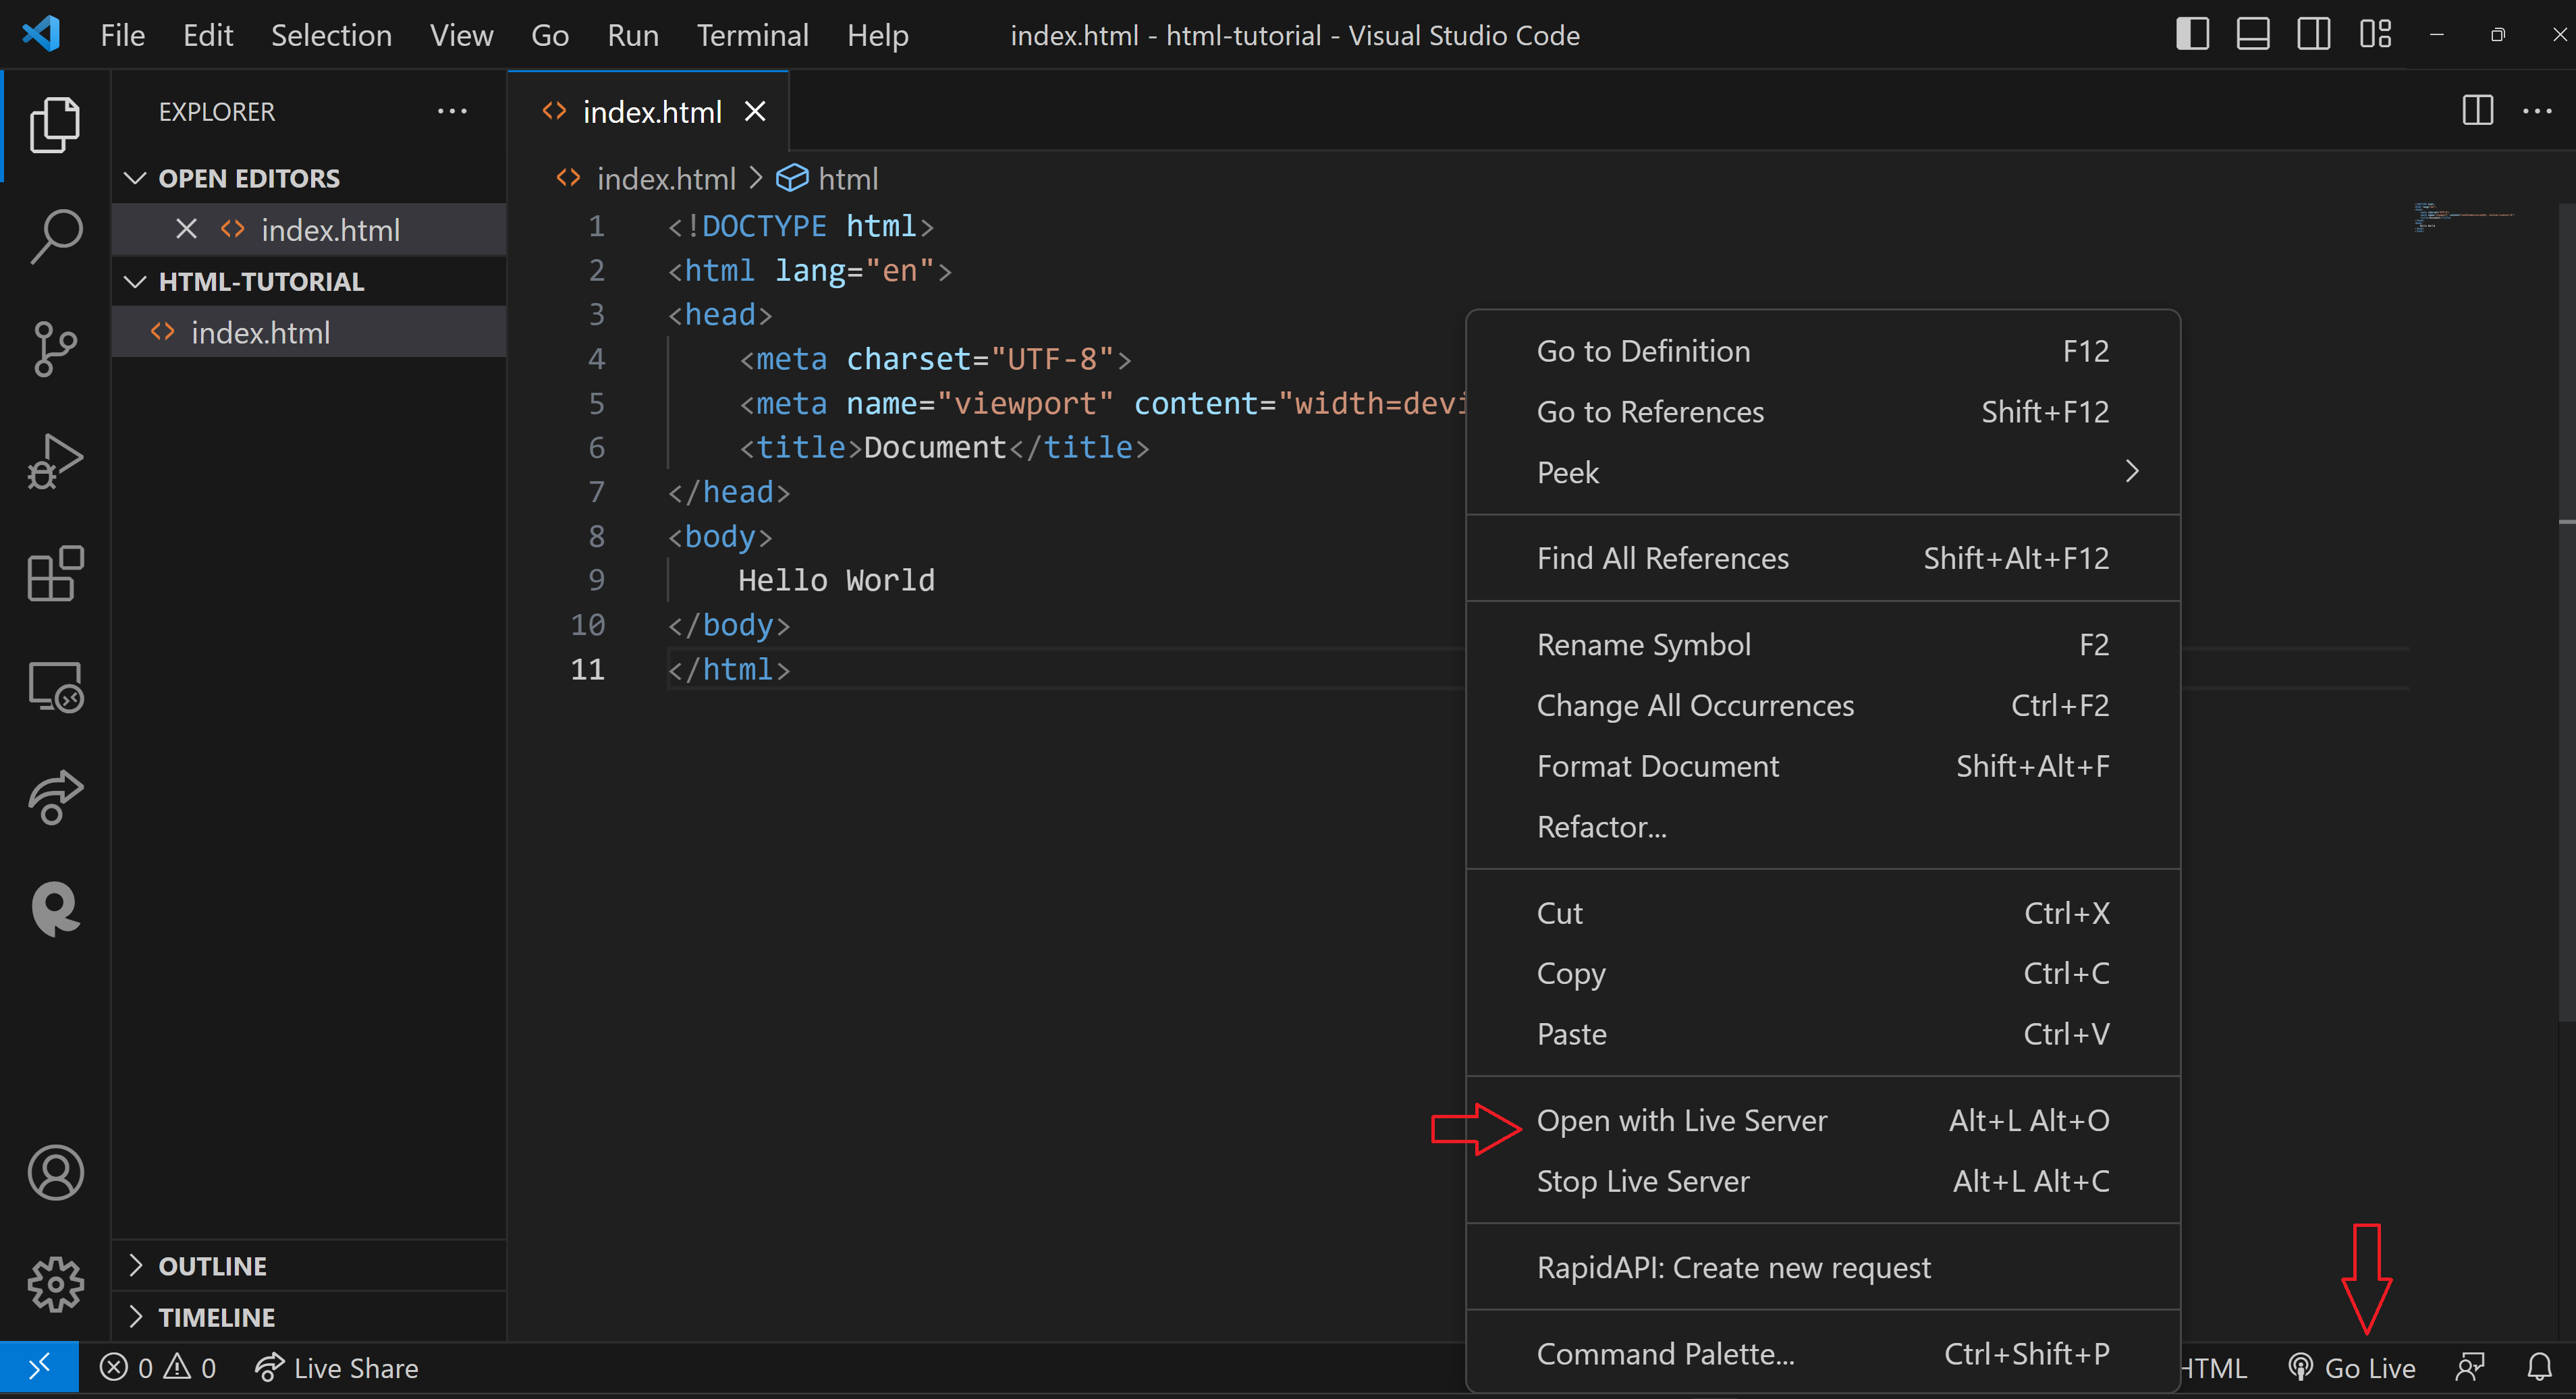Open the Live Share activity bar icon
2576x1399 pixels.
55,797
